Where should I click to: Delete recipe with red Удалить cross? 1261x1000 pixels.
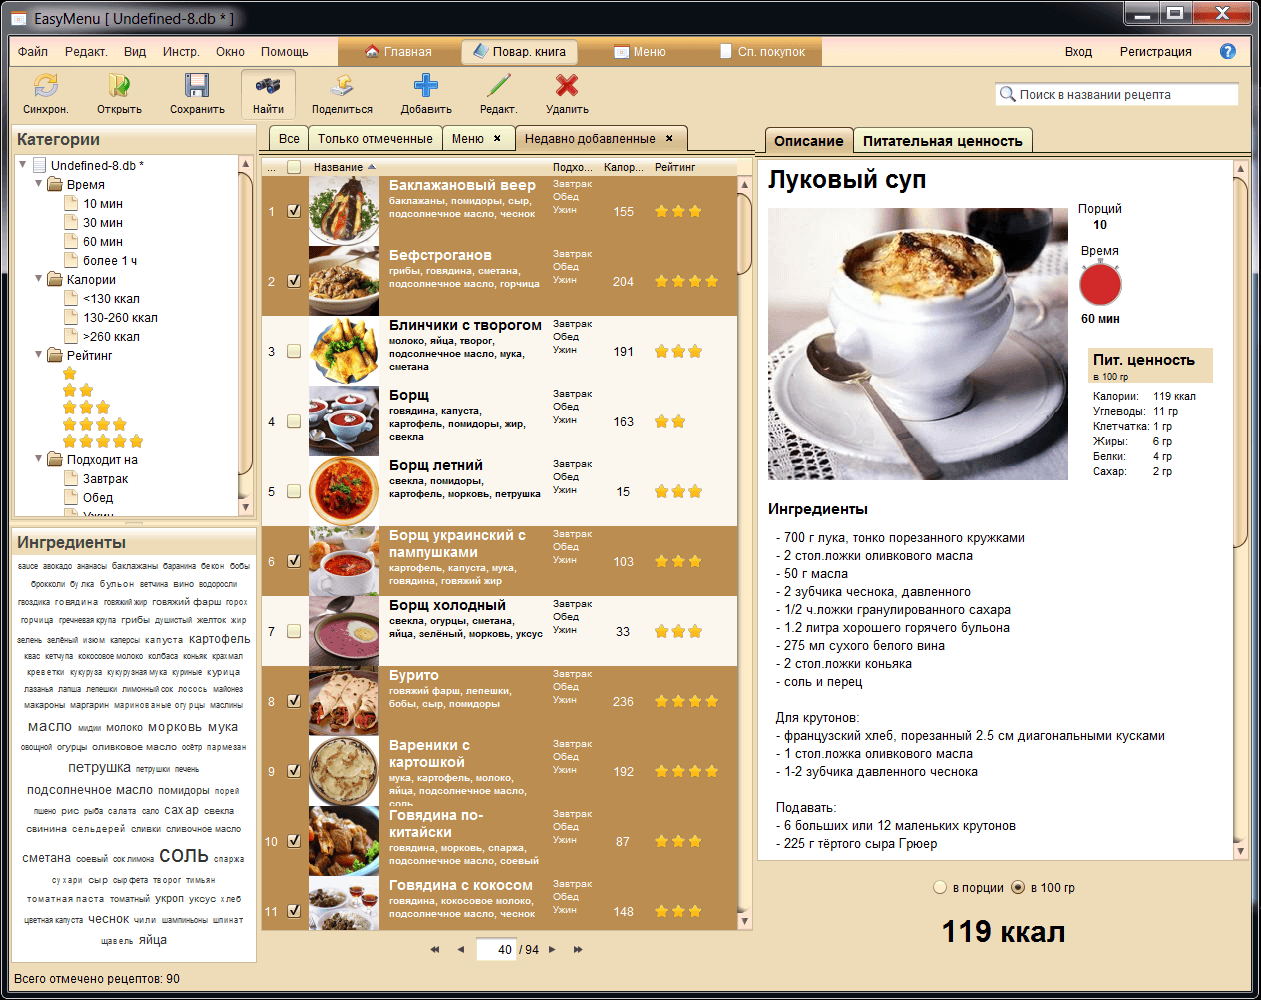click(567, 87)
